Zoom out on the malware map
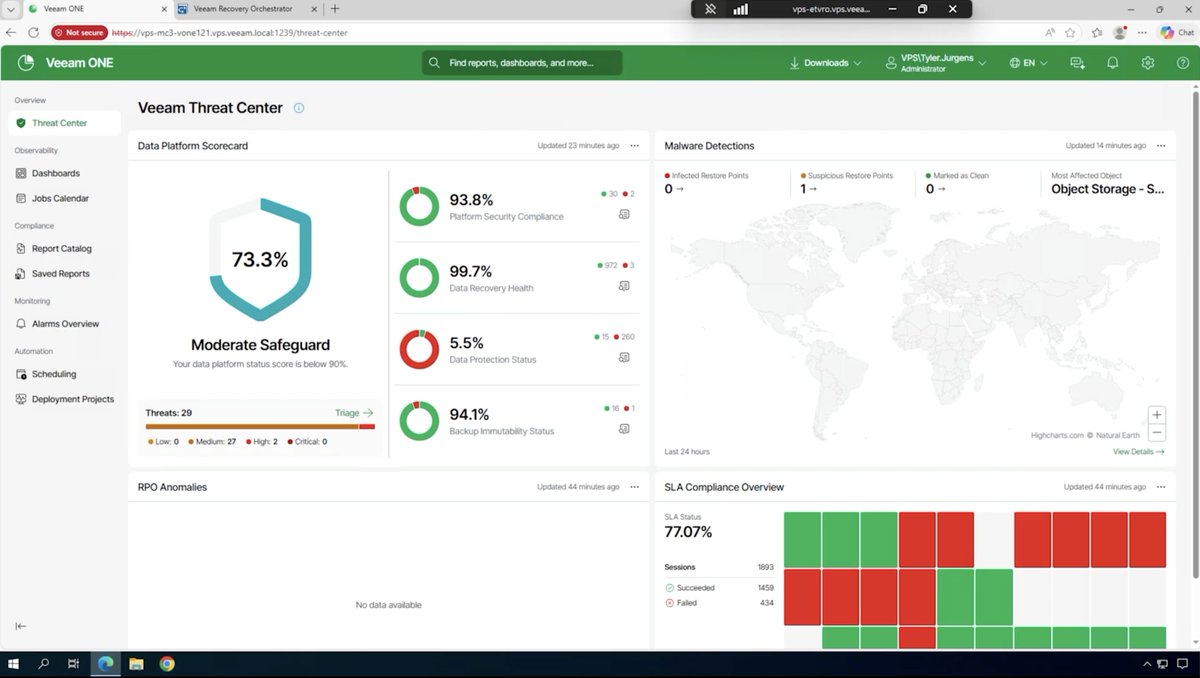This screenshot has width=1200, height=678. tap(1157, 433)
